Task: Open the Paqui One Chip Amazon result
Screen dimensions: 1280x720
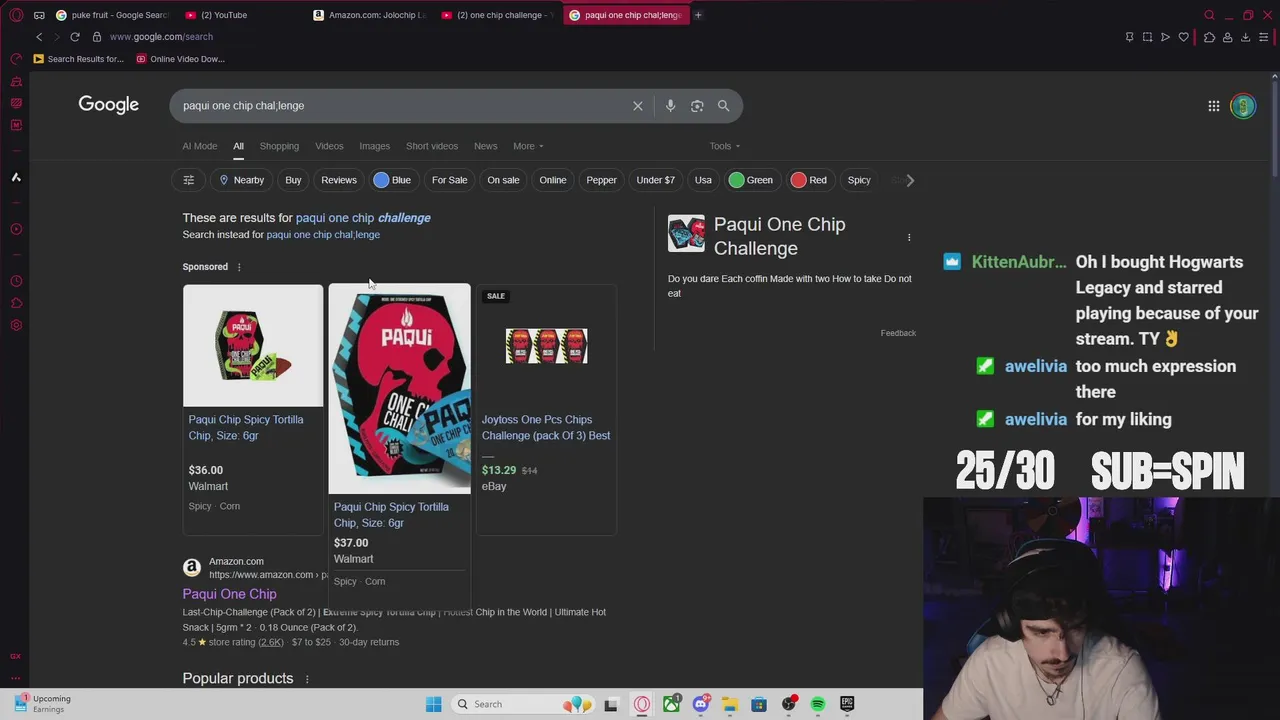Action: [229, 594]
